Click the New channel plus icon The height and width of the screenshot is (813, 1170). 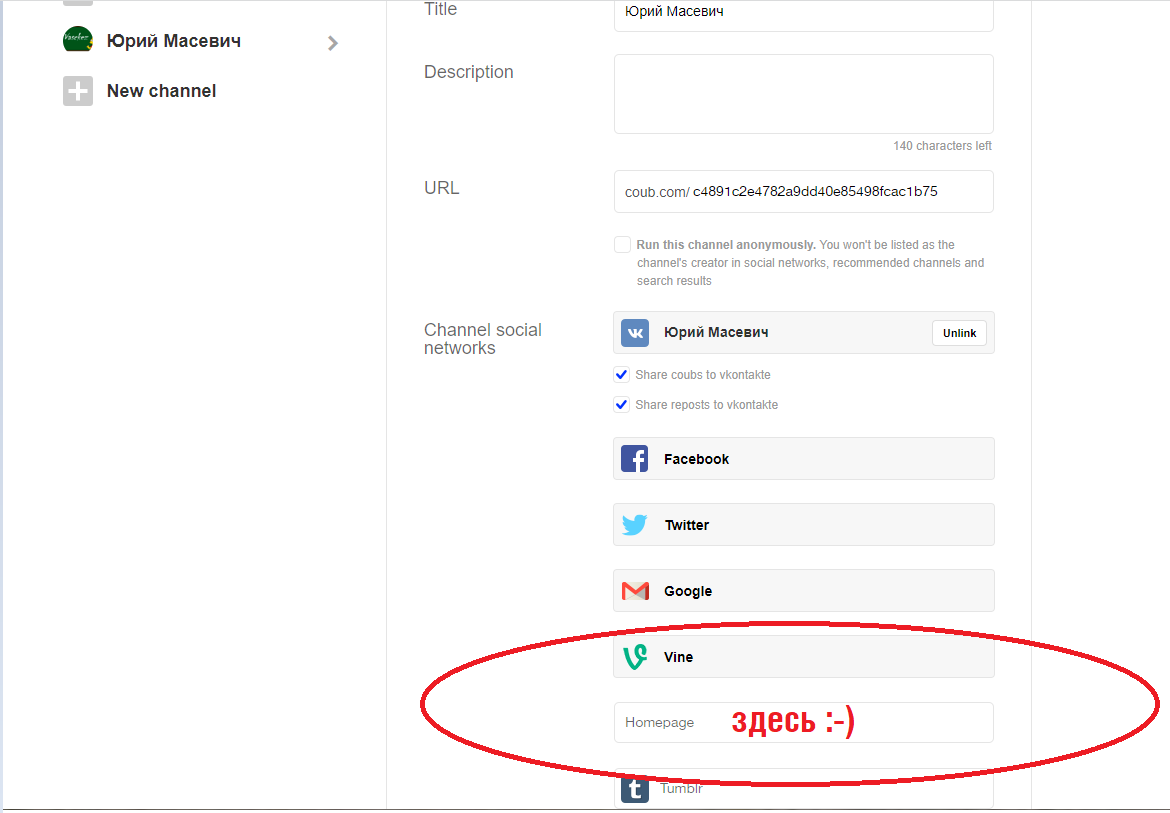78,91
